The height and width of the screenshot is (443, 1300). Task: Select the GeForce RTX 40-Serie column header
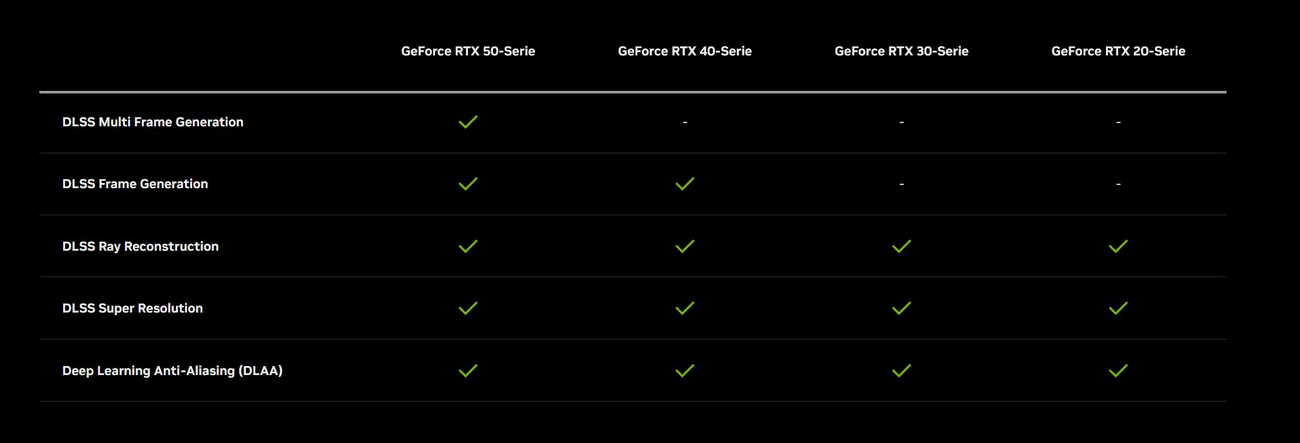coord(685,51)
